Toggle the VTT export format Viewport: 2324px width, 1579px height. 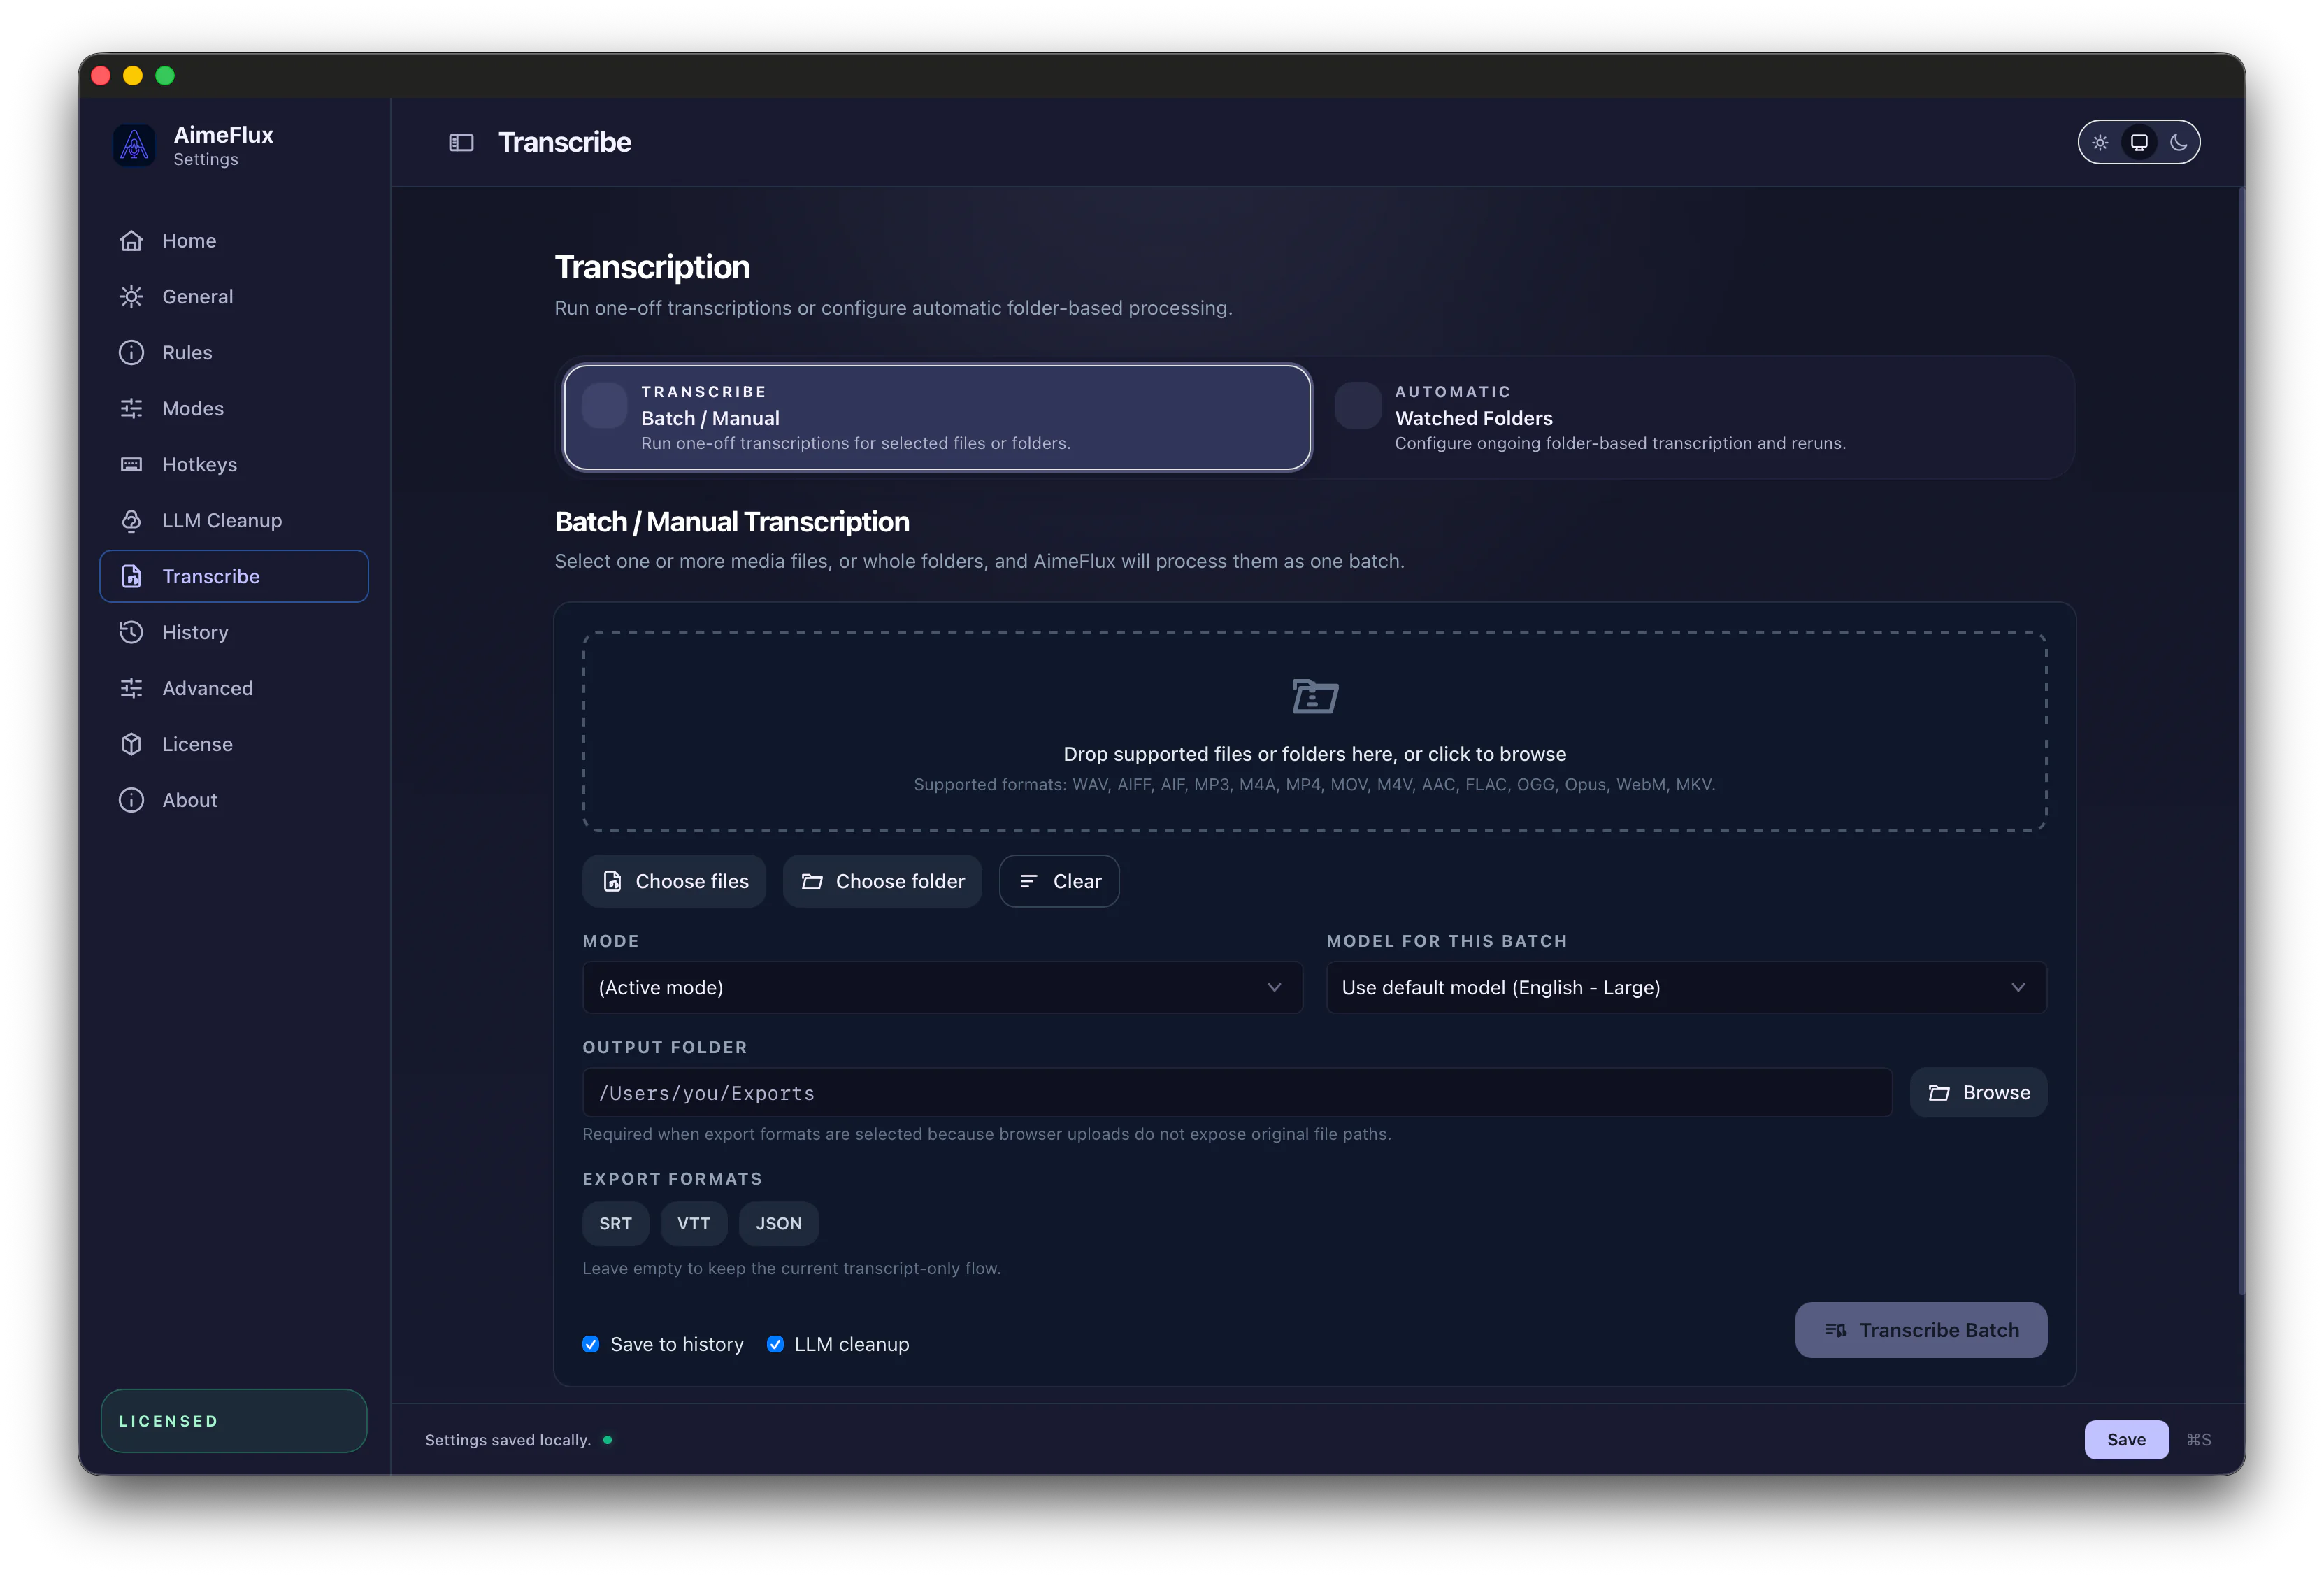pos(693,1224)
